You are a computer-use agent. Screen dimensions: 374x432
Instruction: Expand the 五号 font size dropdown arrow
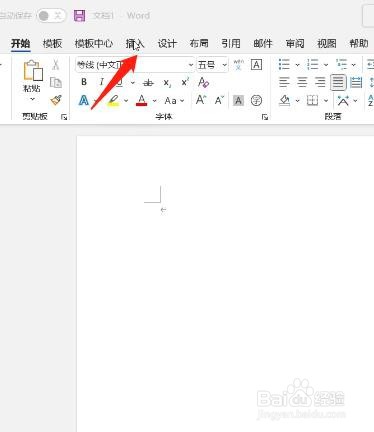pyautogui.click(x=225, y=65)
